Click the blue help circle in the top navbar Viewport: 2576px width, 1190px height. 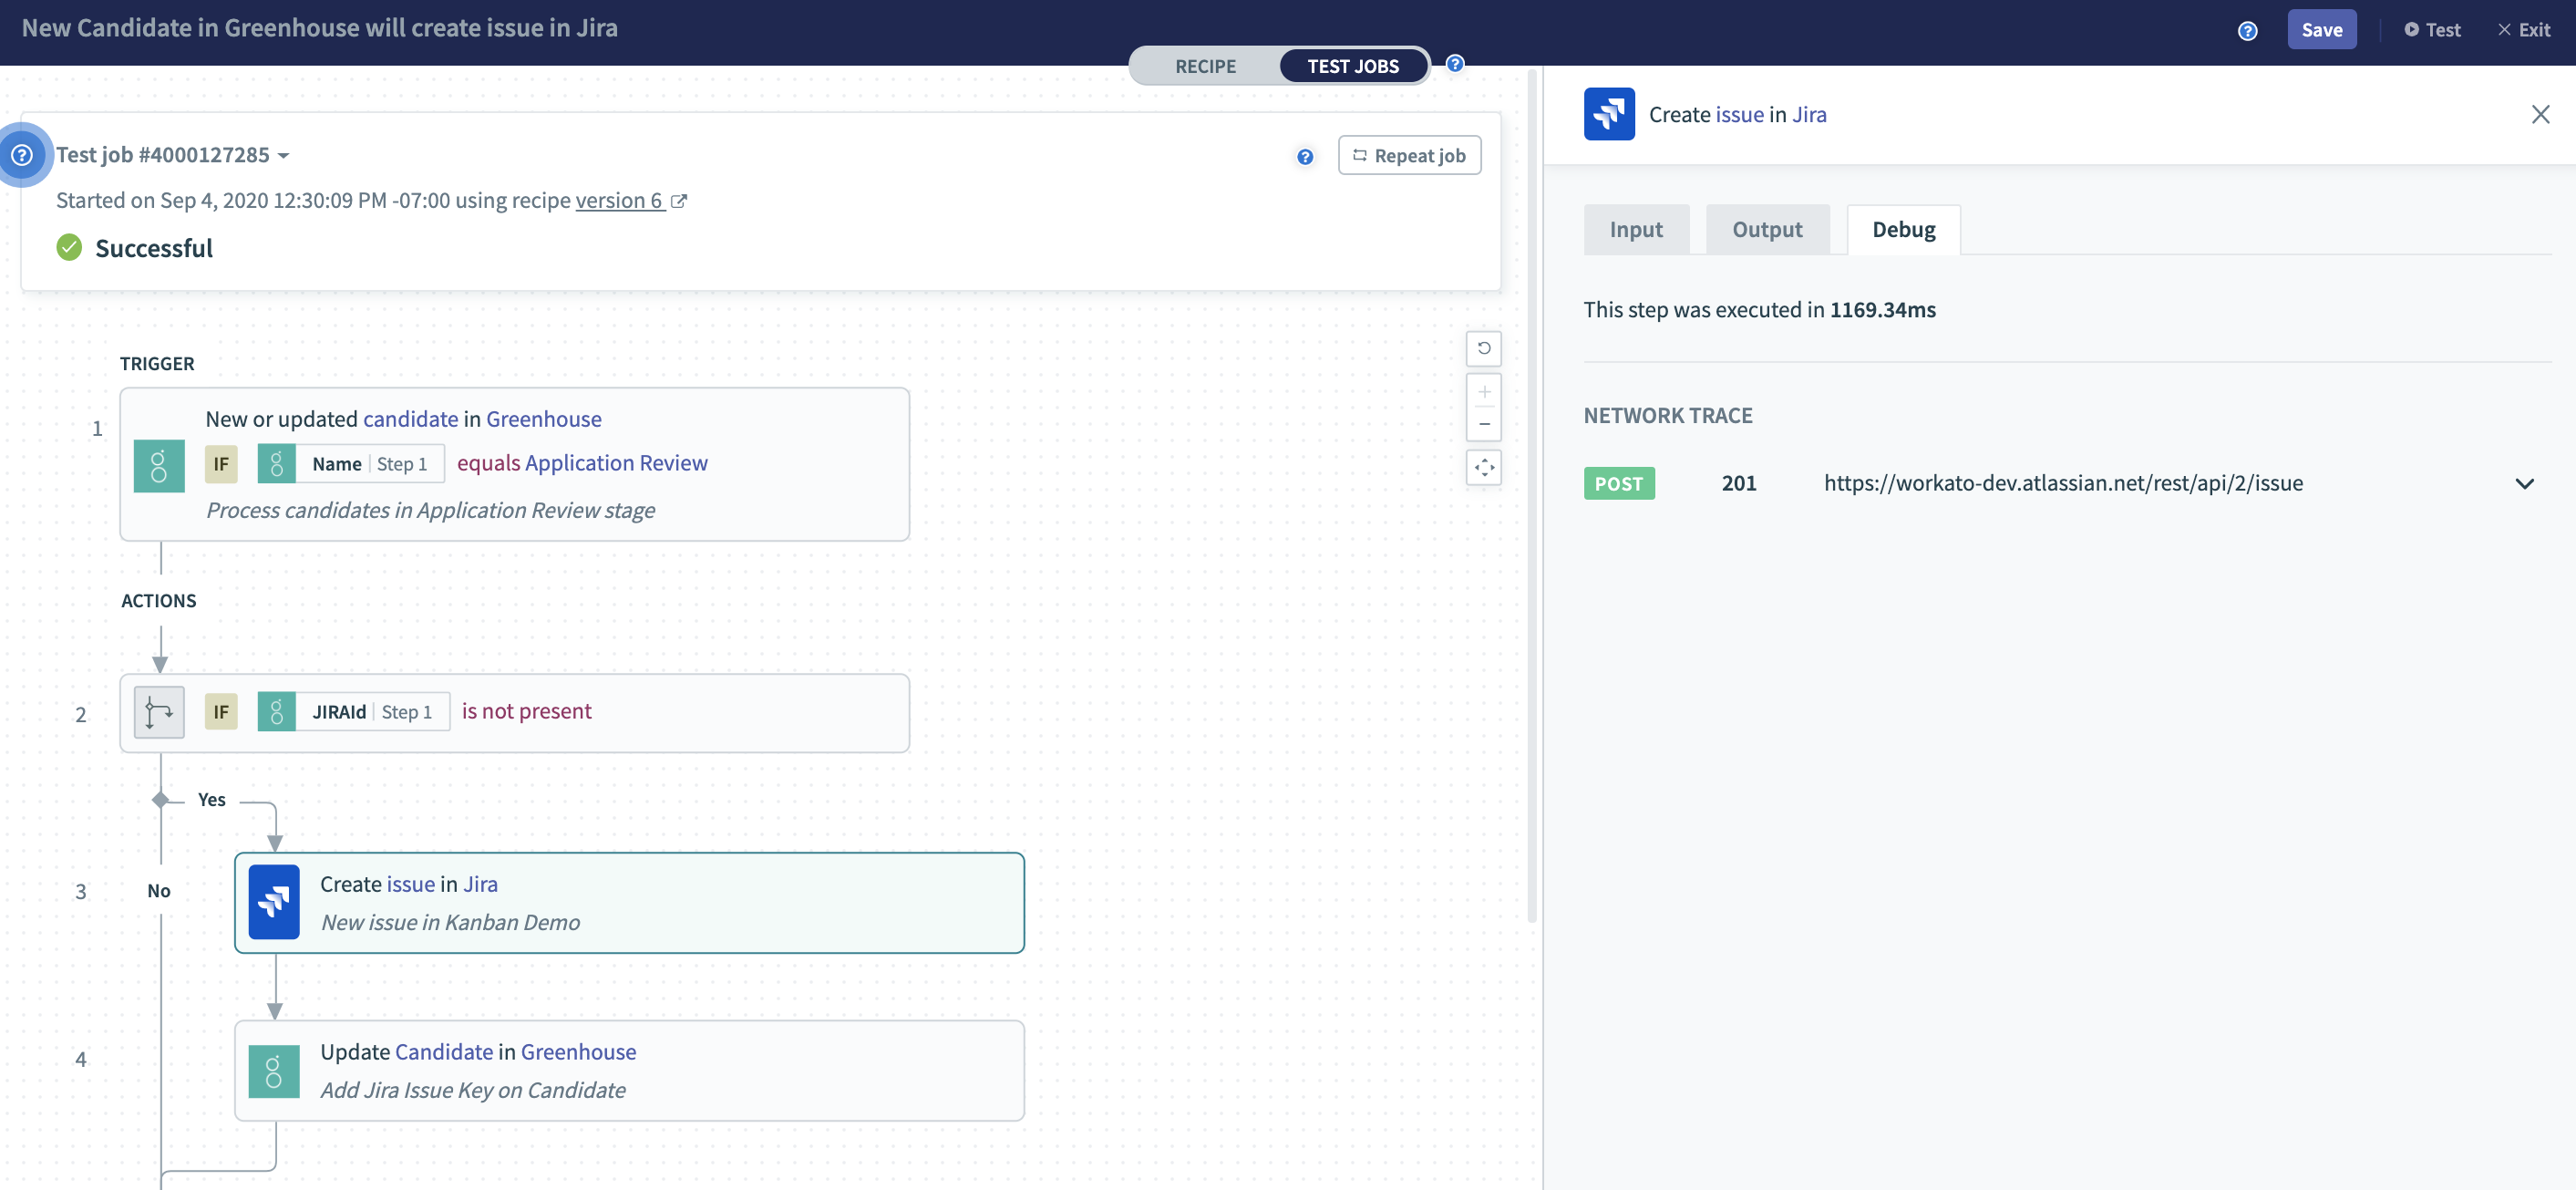2247,31
